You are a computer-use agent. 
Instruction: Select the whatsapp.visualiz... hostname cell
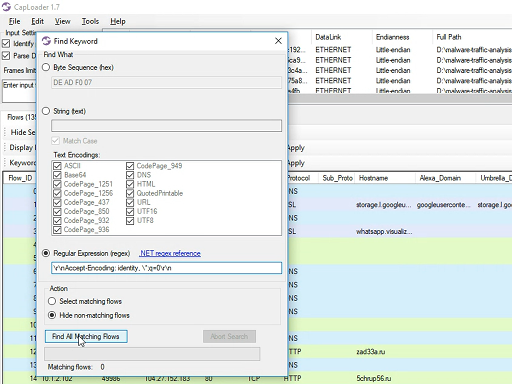[384, 231]
